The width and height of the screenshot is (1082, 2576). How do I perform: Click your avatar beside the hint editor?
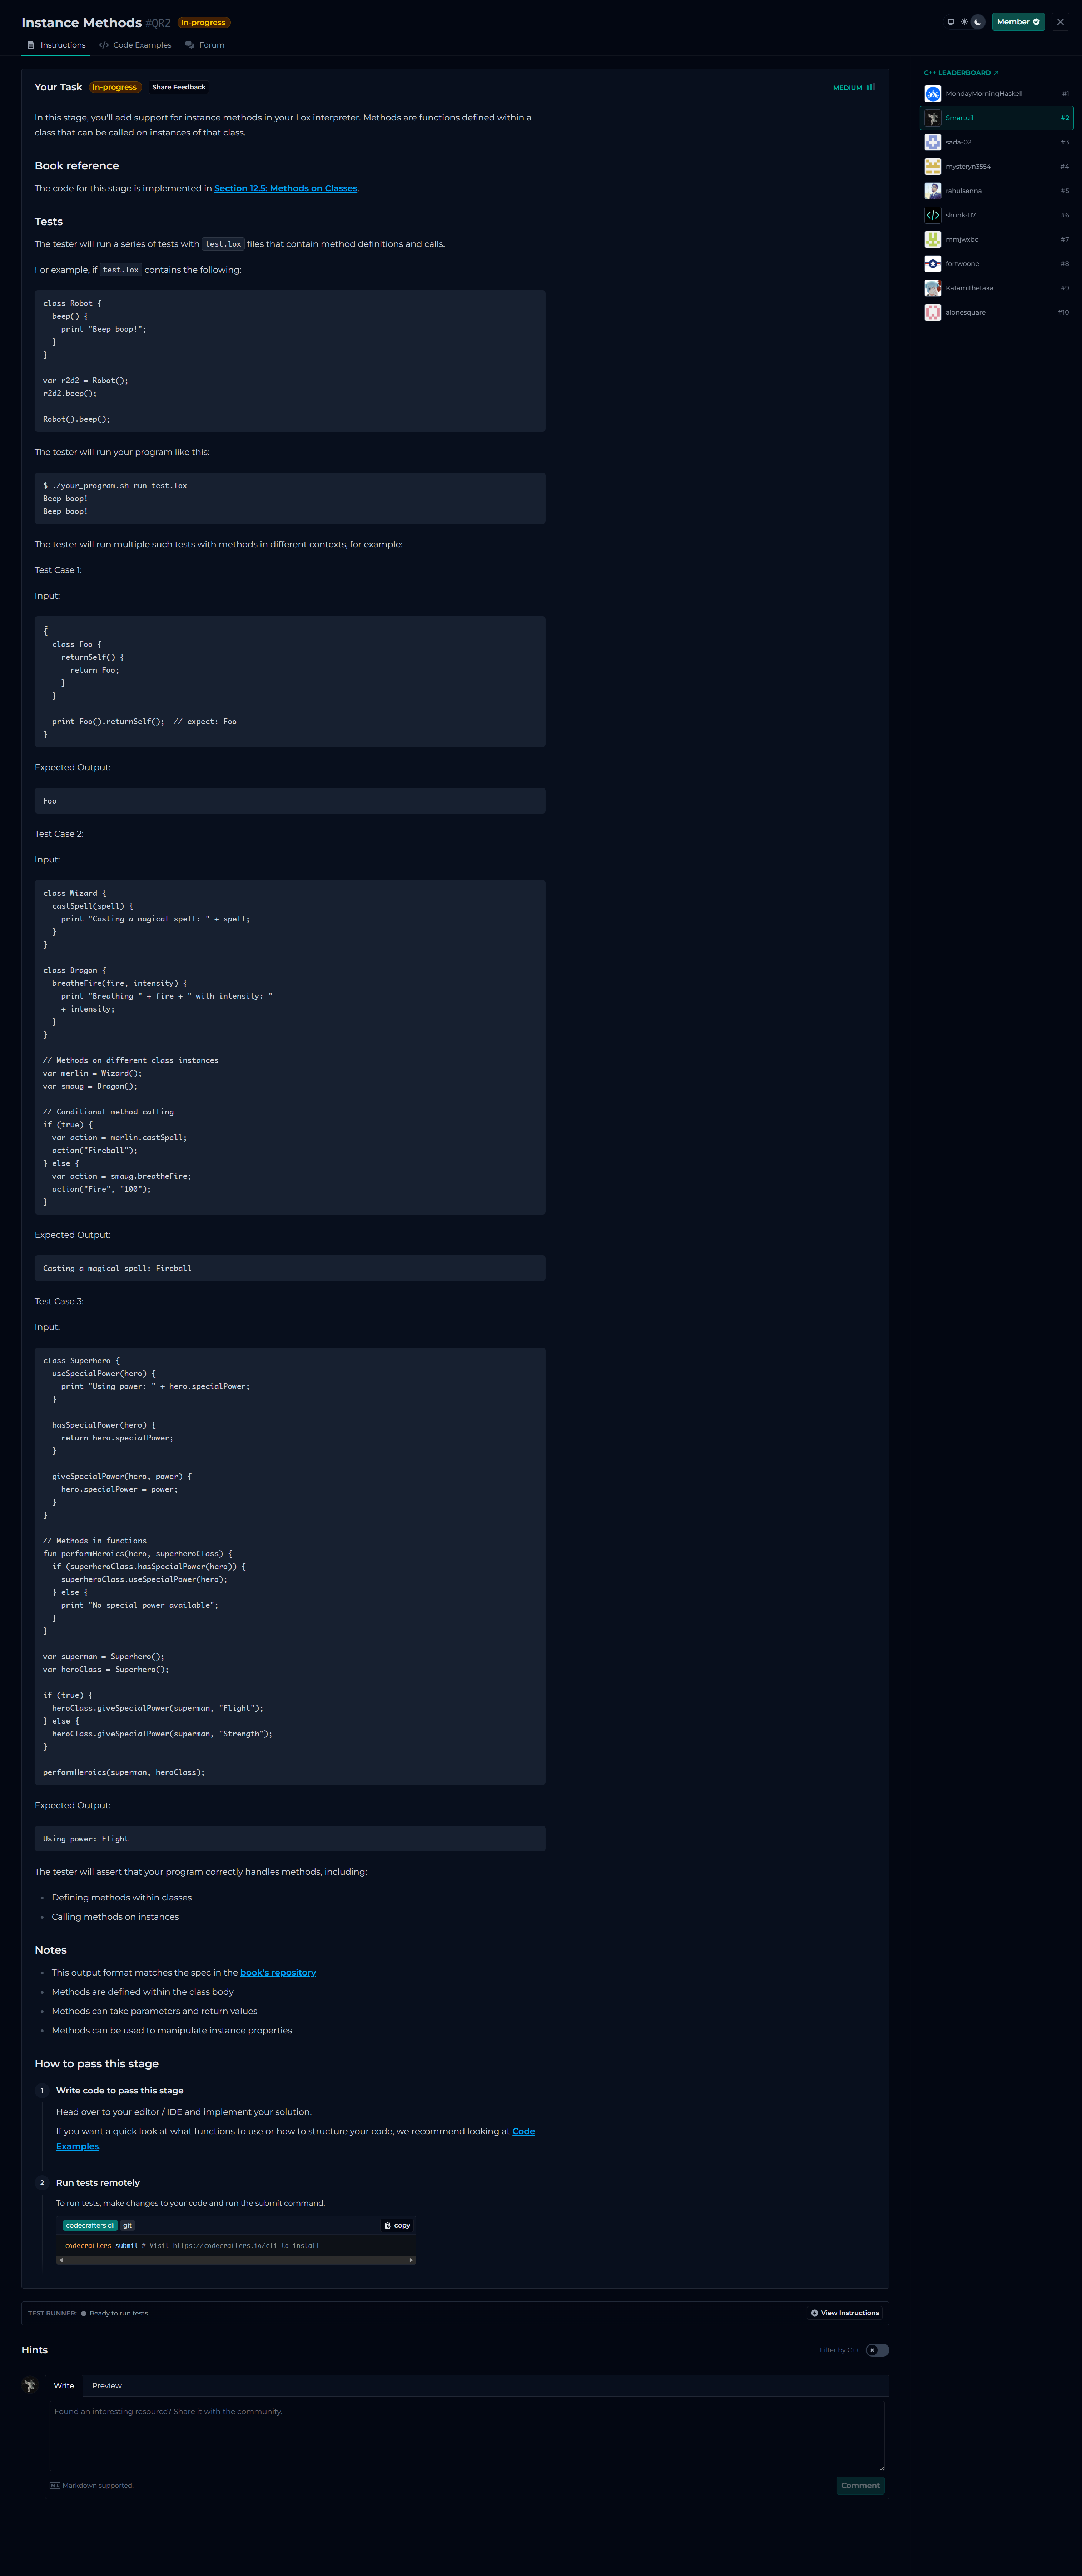click(30, 2385)
